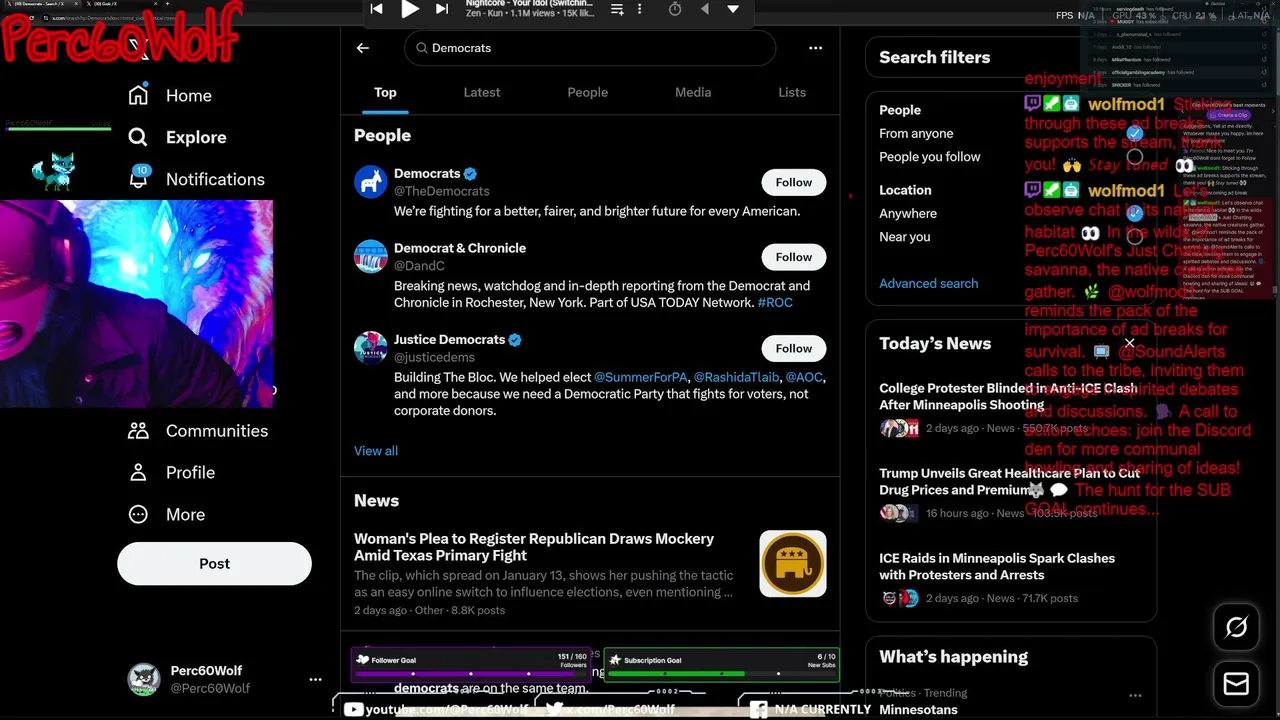Open search options three-dot menu

[815, 48]
